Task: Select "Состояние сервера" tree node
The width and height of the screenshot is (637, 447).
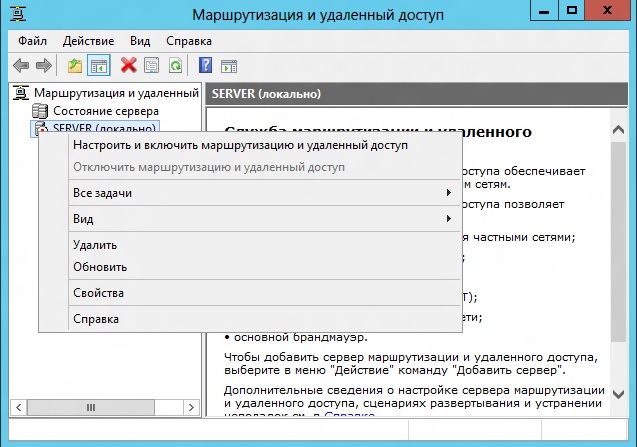Action: 103,111
